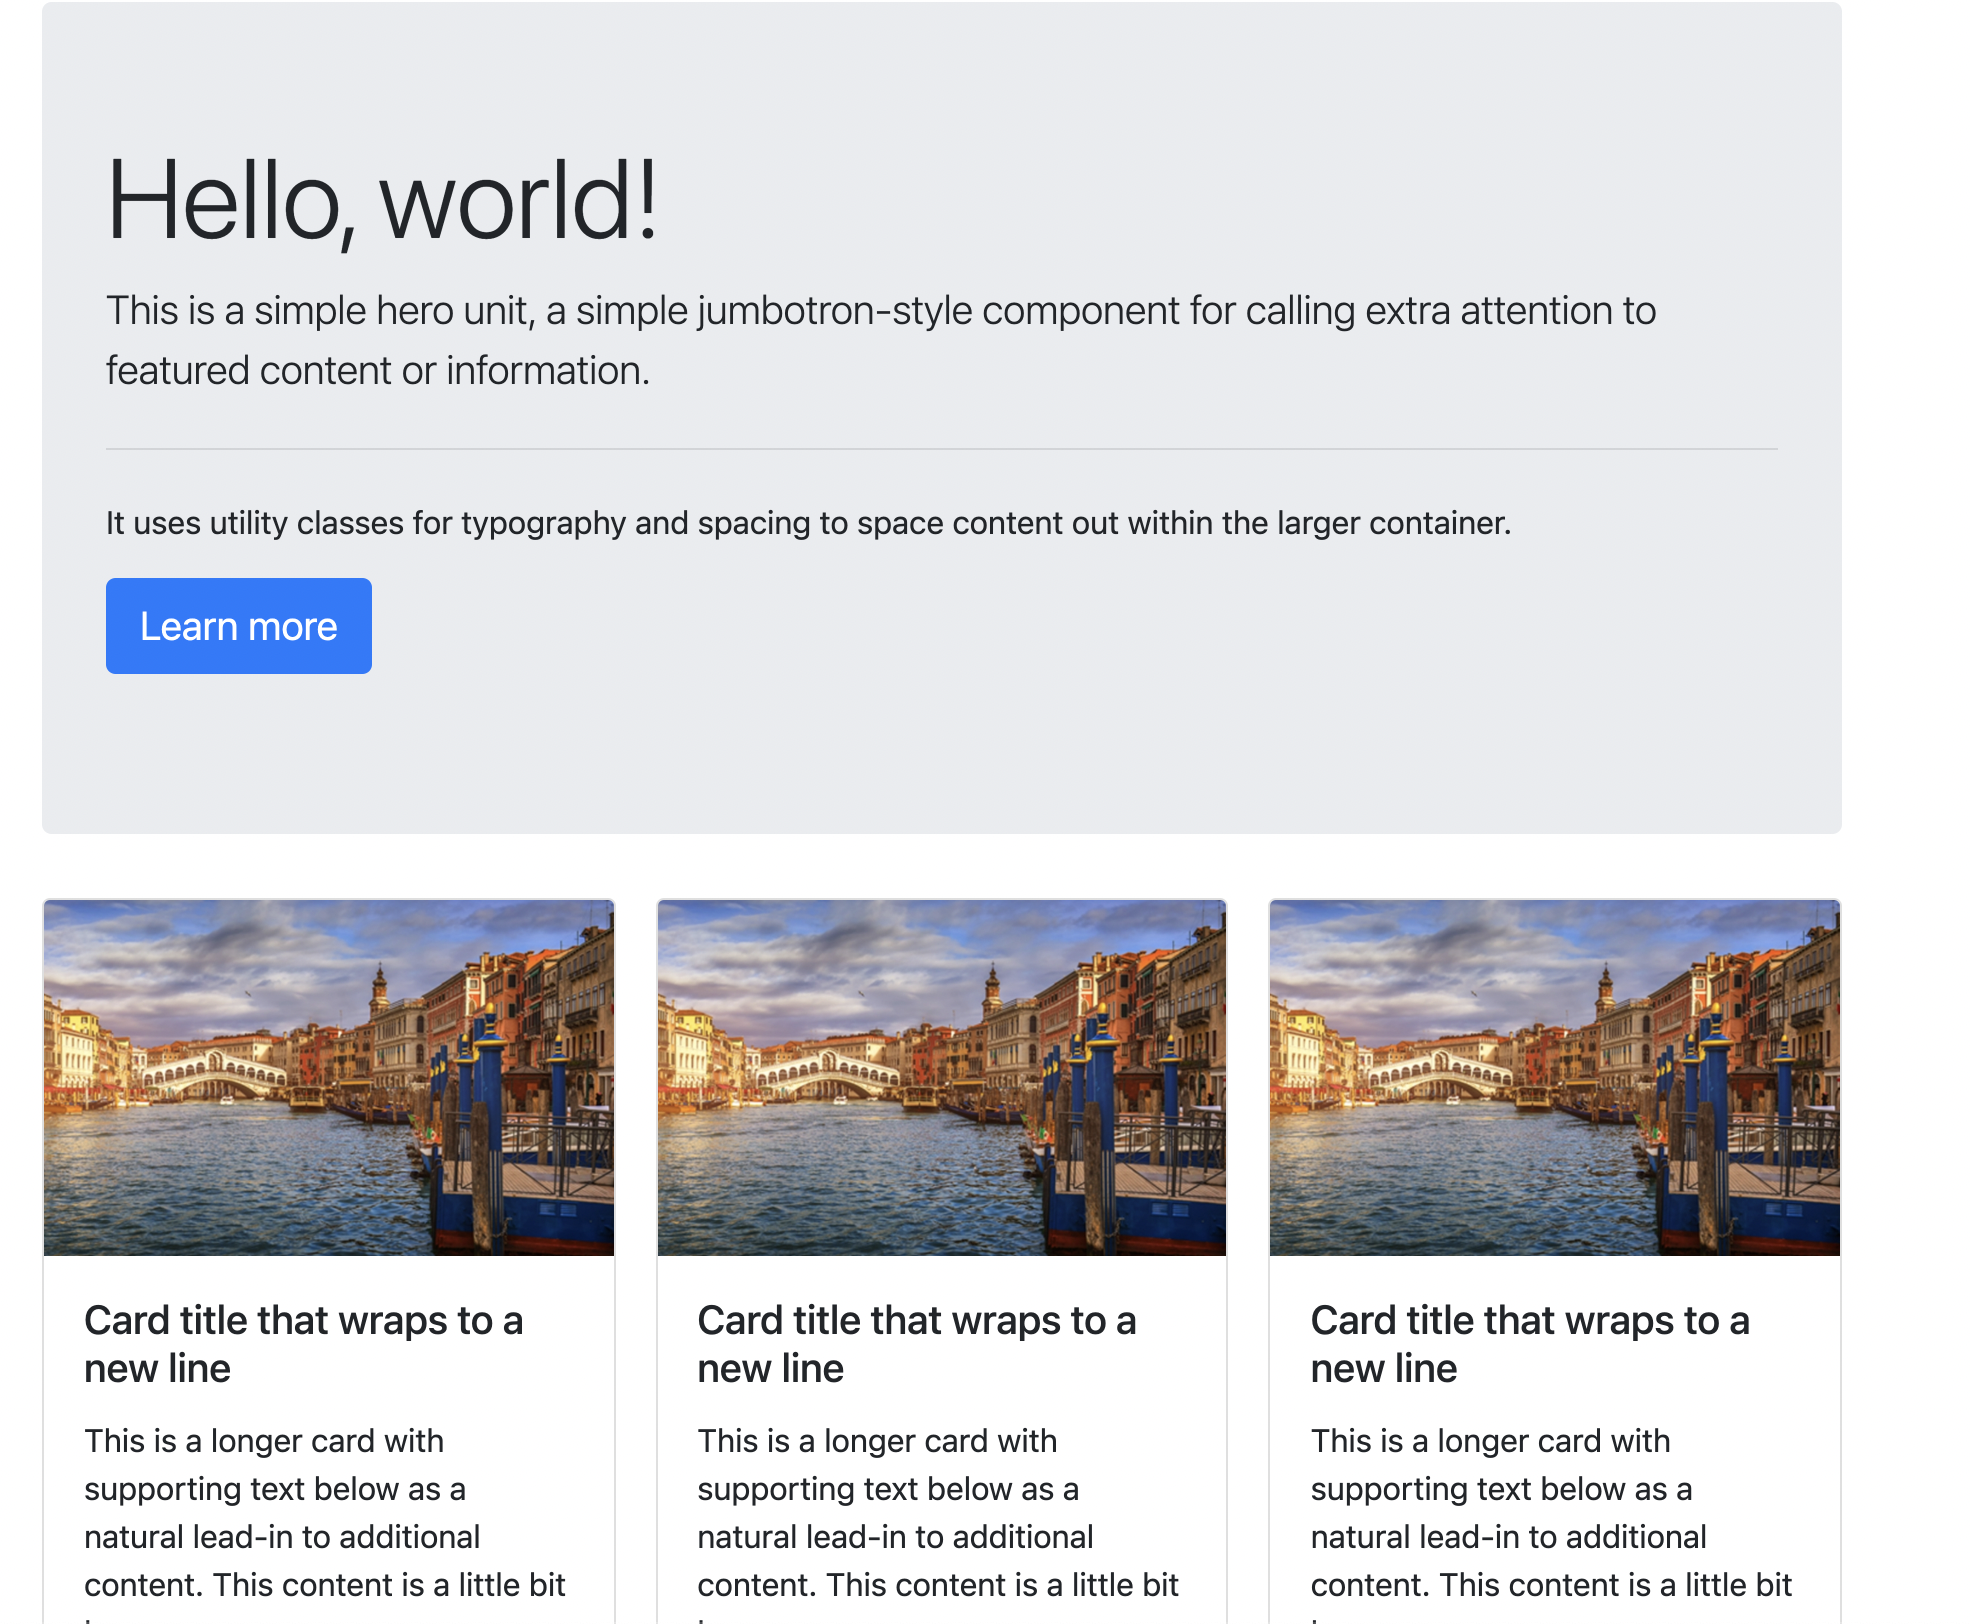Image resolution: width=1970 pixels, height=1624 pixels.
Task: Click the word "jumbotron-style" in the lead text
Action: (x=834, y=311)
